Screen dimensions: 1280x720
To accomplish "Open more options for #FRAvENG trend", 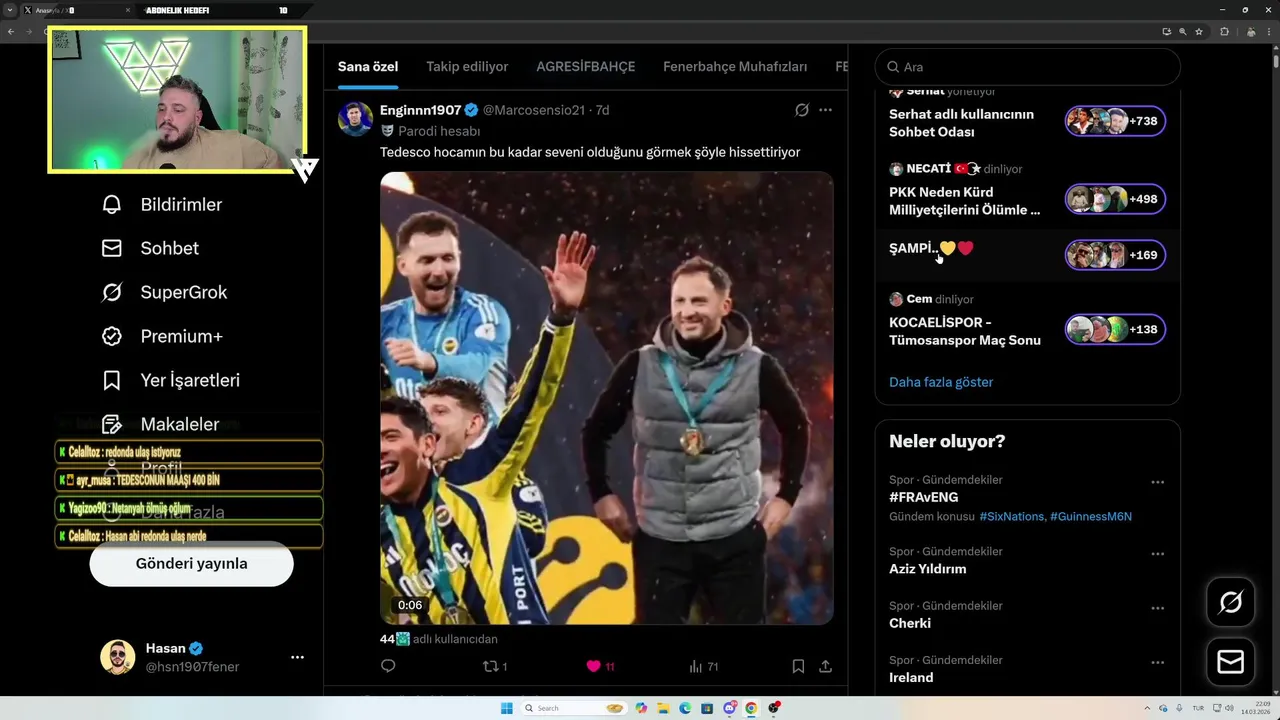I will tap(1157, 482).
